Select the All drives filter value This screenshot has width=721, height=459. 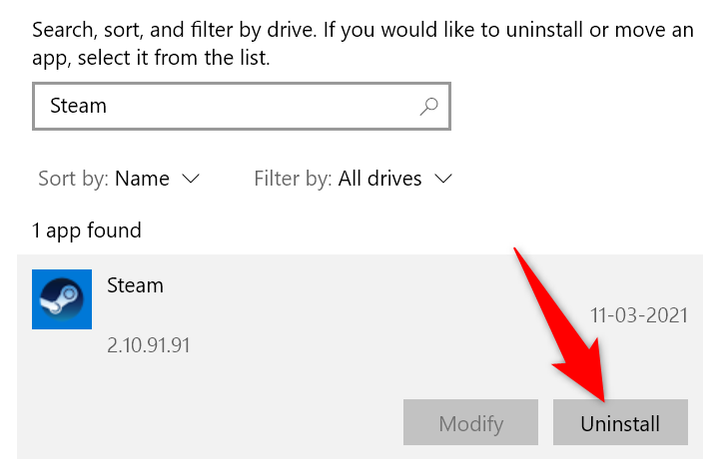click(379, 180)
